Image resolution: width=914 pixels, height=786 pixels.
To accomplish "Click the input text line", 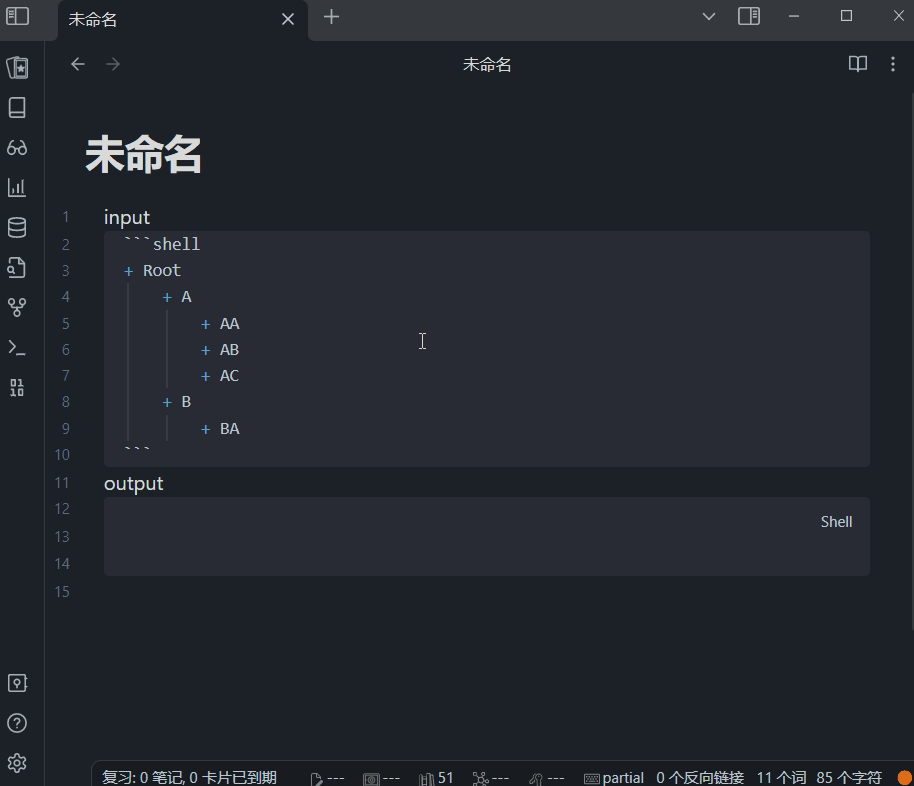I will tap(127, 217).
